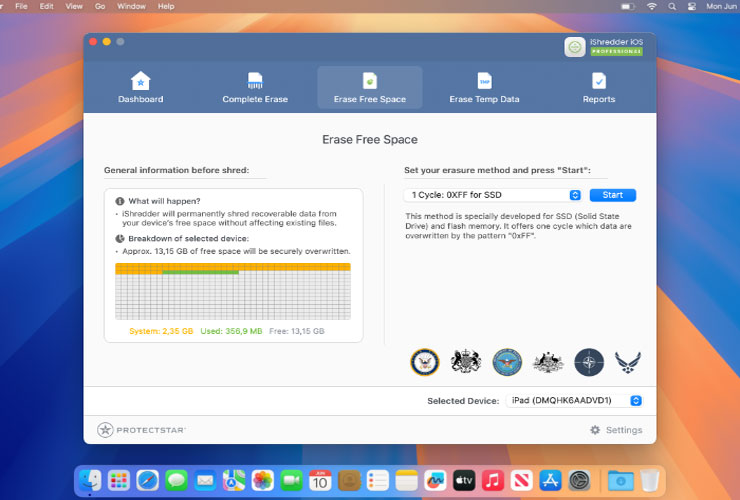Click the storage breakdown grid

pos(232,295)
